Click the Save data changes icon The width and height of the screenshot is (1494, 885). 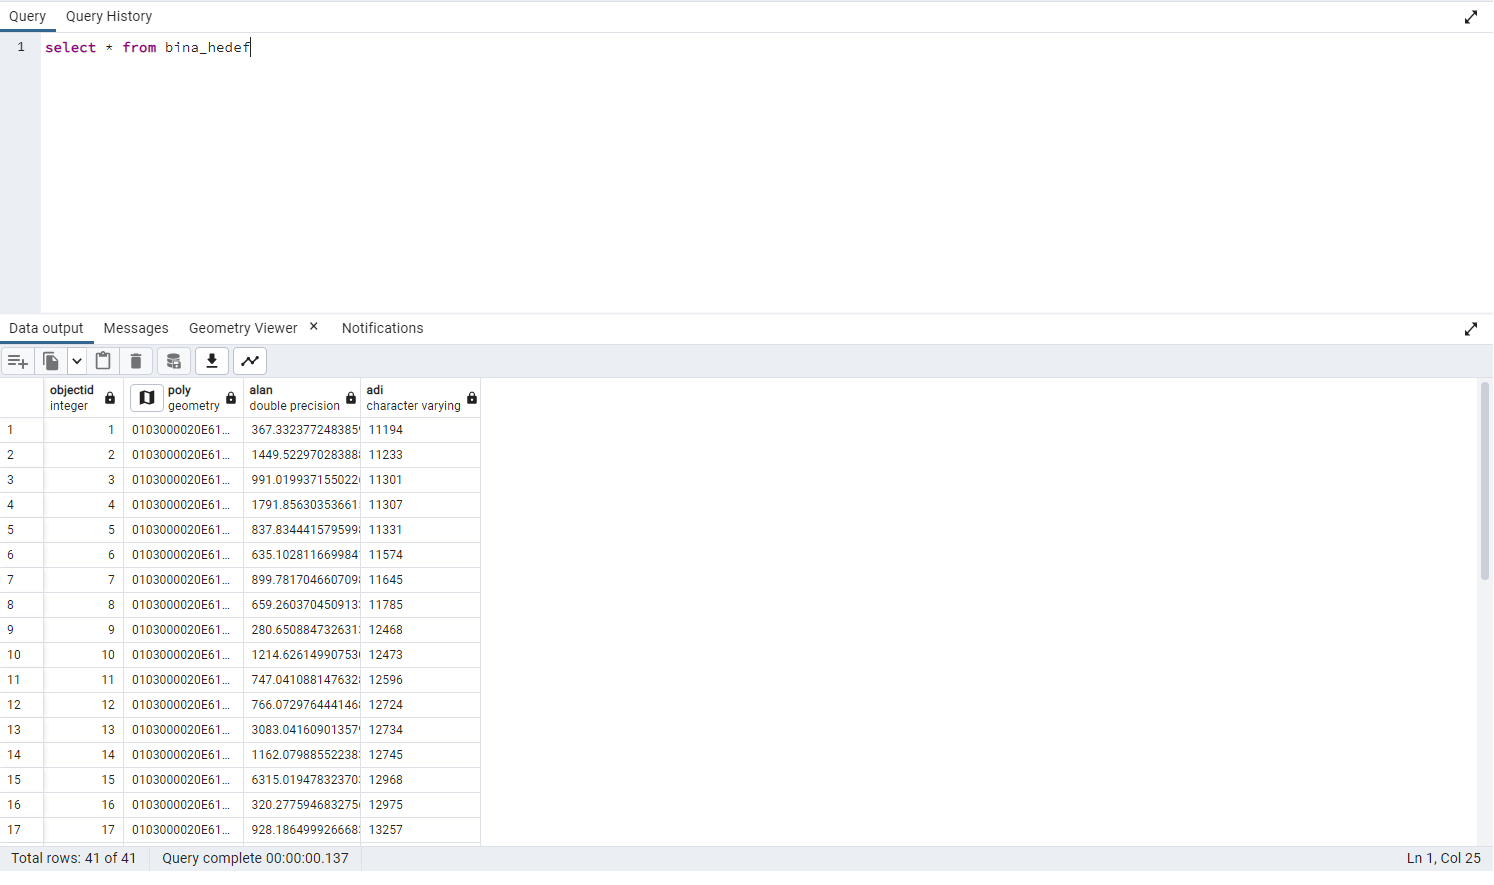[174, 361]
